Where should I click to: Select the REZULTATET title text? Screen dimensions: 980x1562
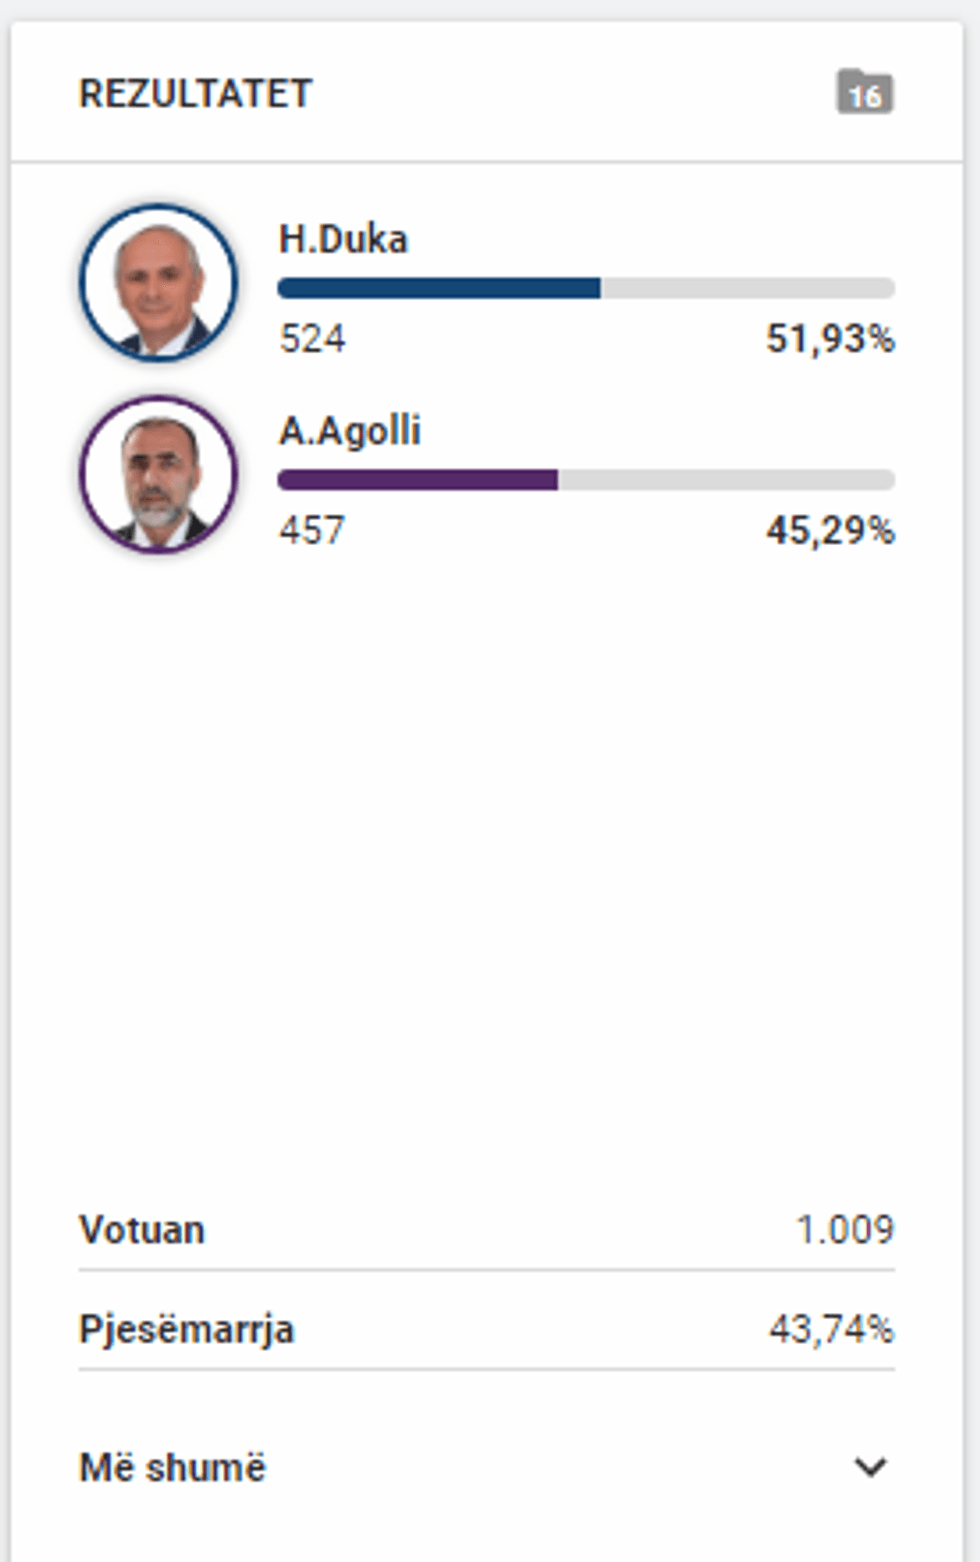coord(194,95)
